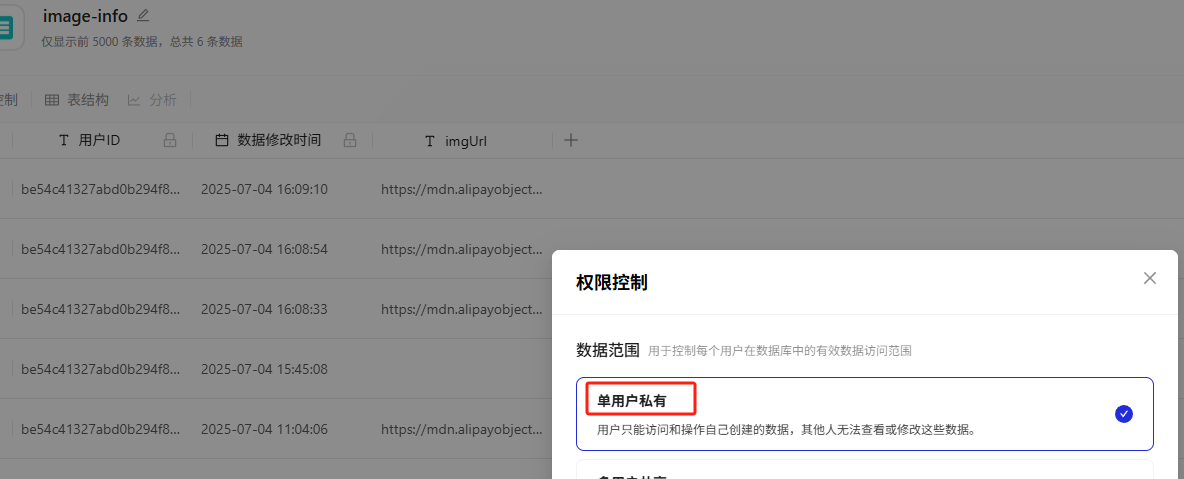Click the text-type icon beside 用户ID
This screenshot has width=1184, height=479.
[x=64, y=140]
